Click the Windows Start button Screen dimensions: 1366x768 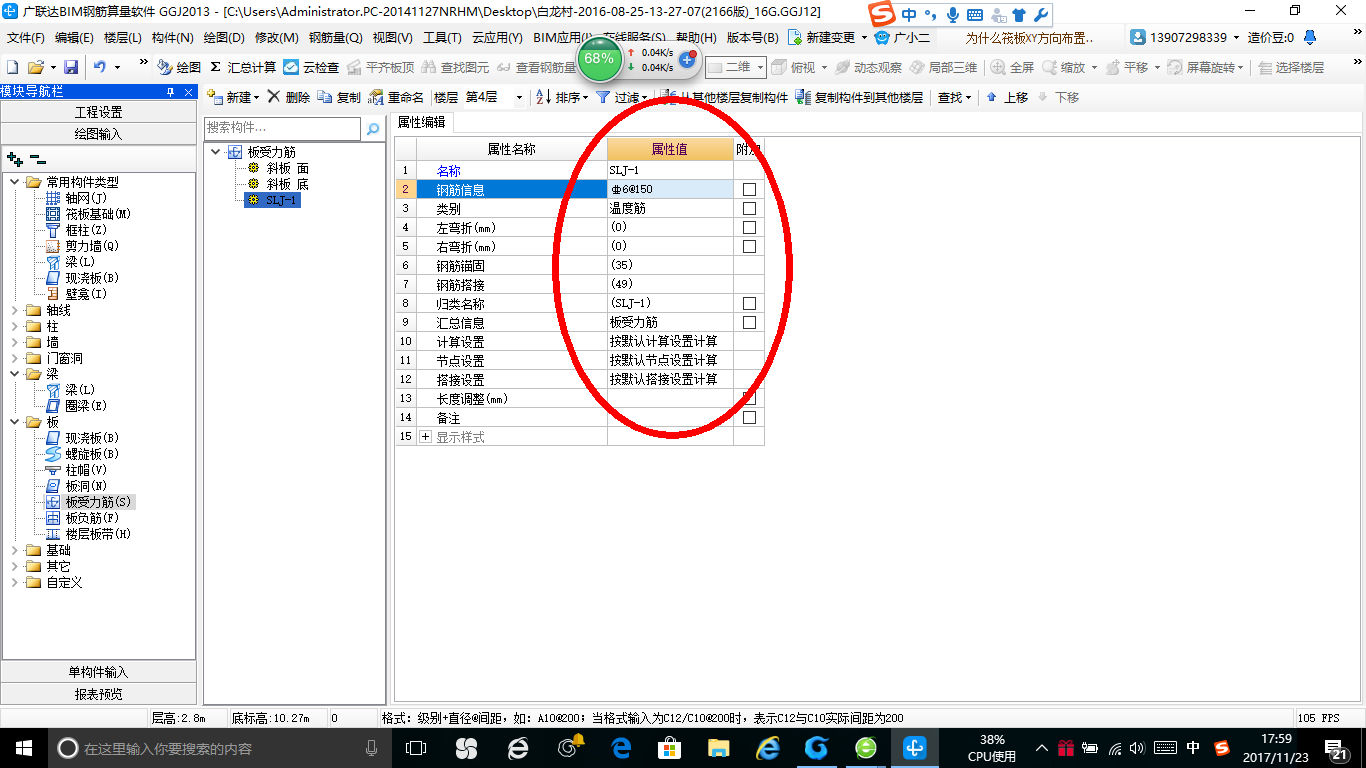pos(23,748)
